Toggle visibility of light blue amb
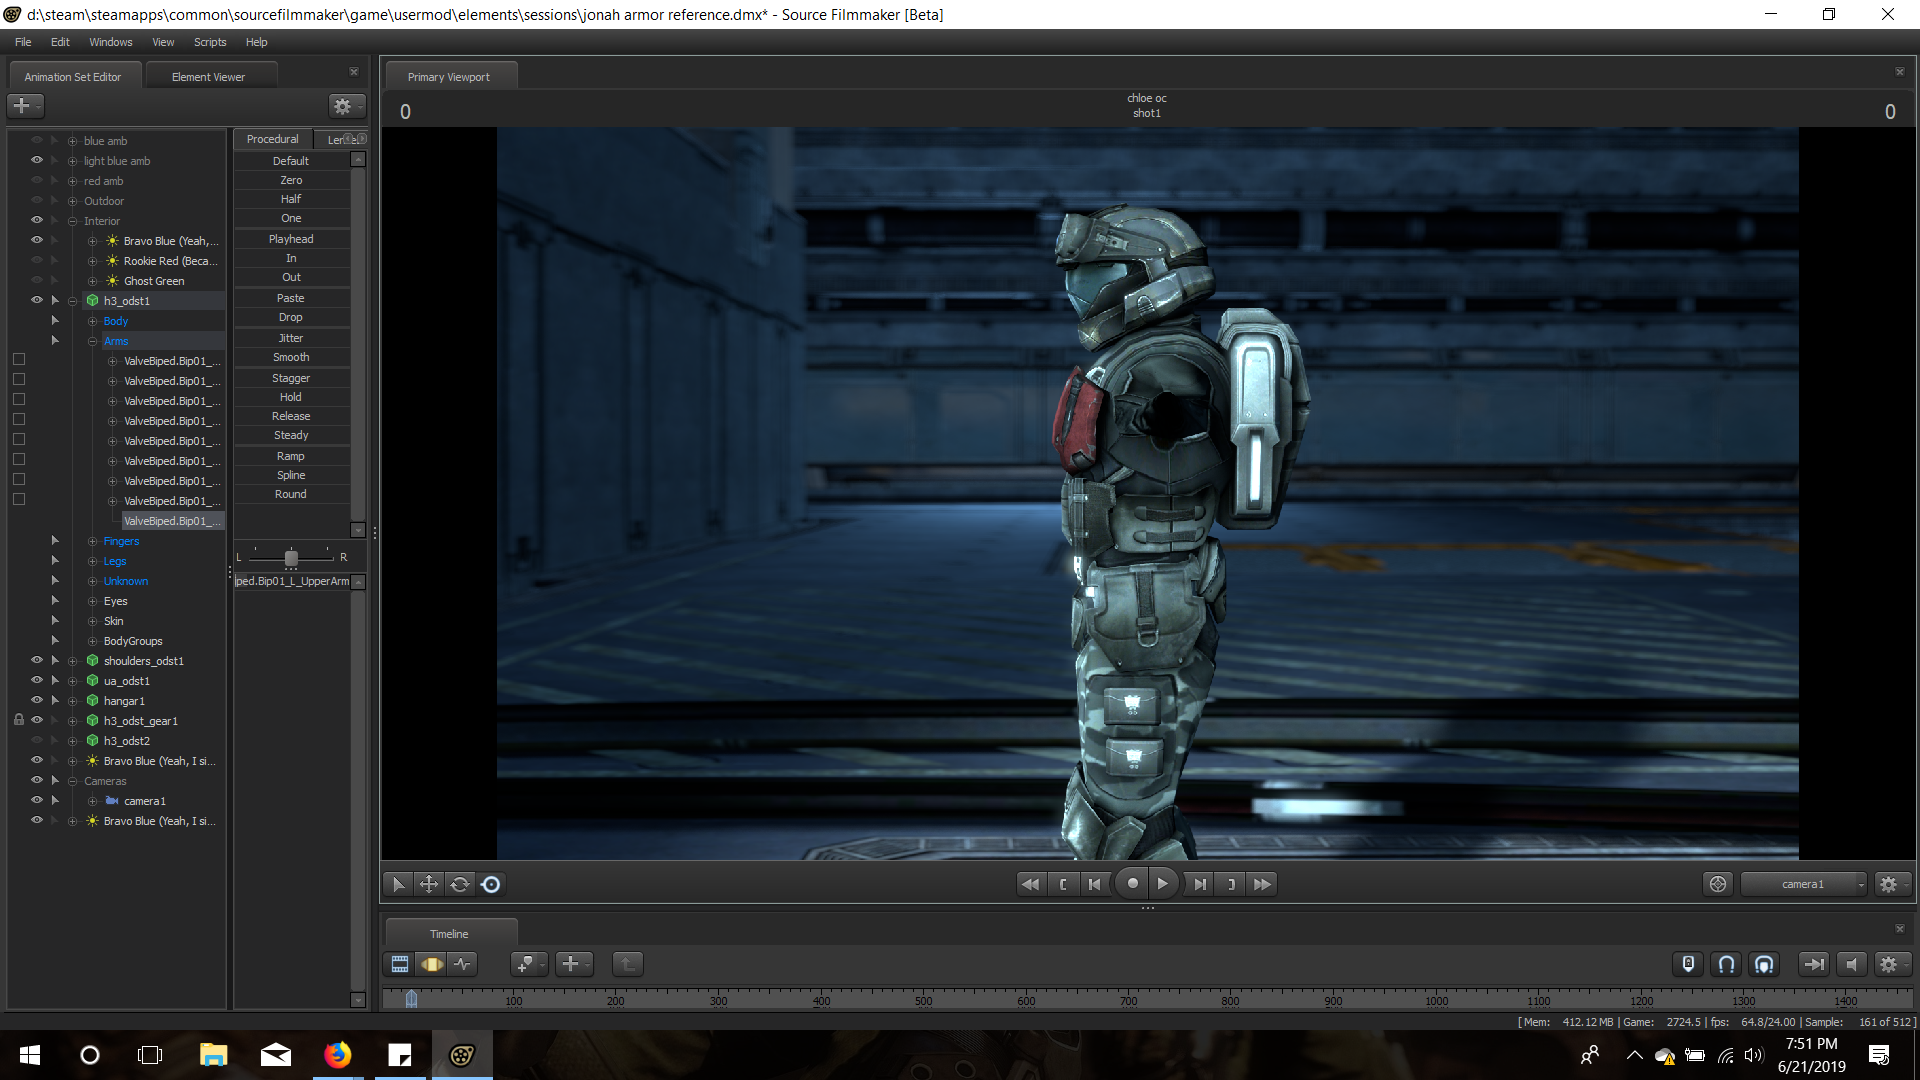The height and width of the screenshot is (1080, 1920). [37, 160]
